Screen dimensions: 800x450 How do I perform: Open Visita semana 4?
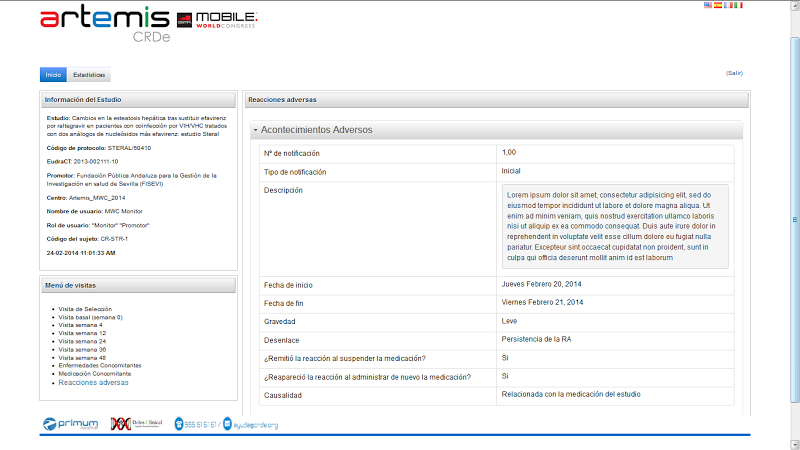[x=80, y=325]
